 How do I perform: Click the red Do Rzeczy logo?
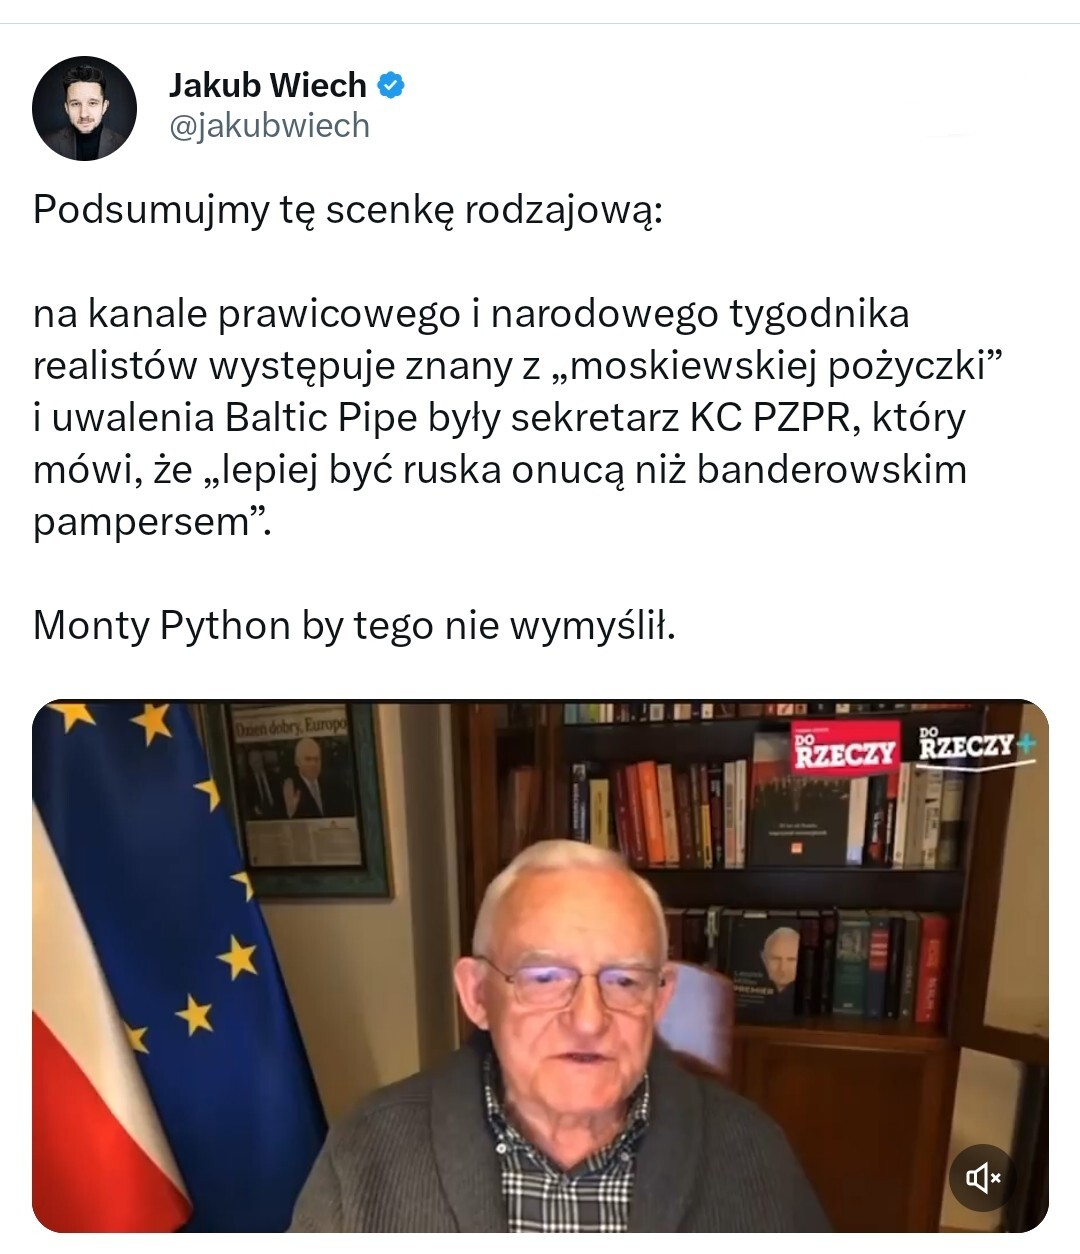pos(845,749)
